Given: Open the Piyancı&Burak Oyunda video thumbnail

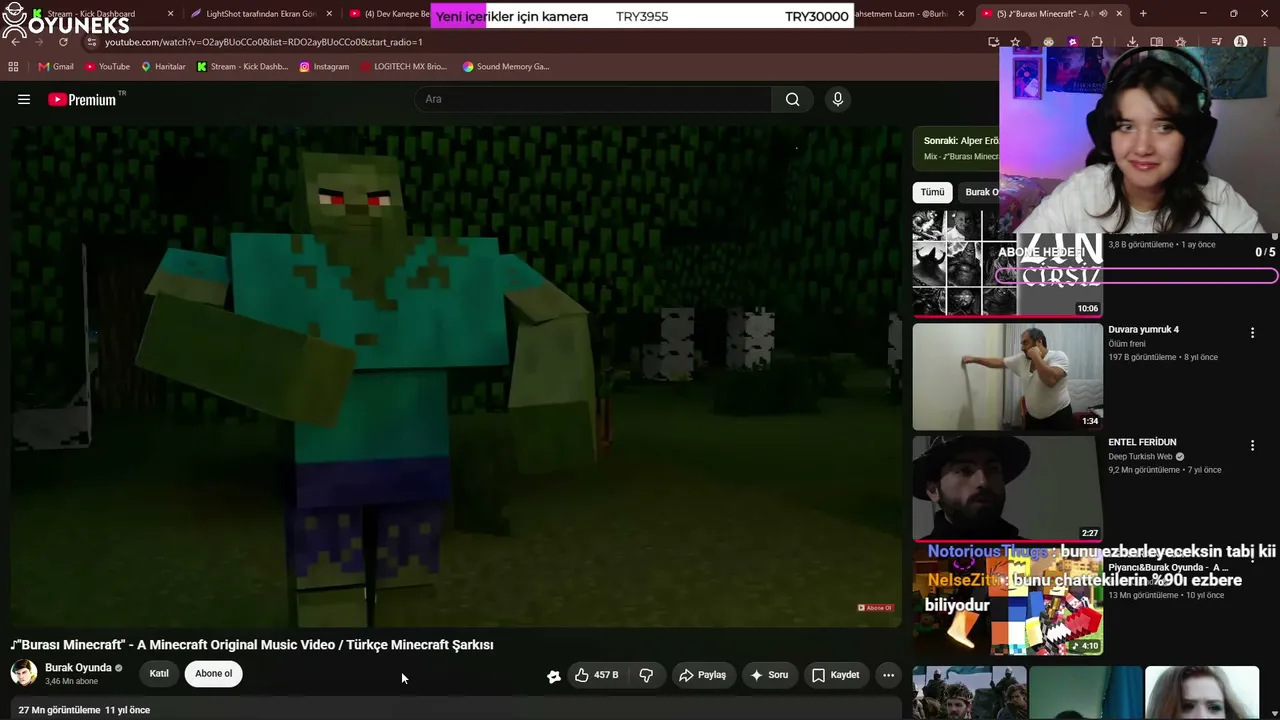Looking at the screenshot, I should click(x=1008, y=602).
